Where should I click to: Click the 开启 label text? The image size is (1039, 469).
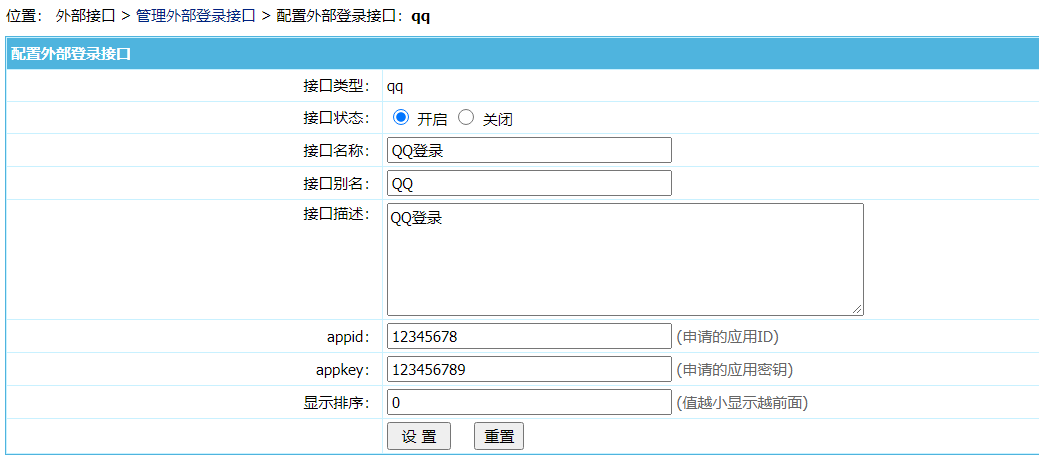pos(432,119)
